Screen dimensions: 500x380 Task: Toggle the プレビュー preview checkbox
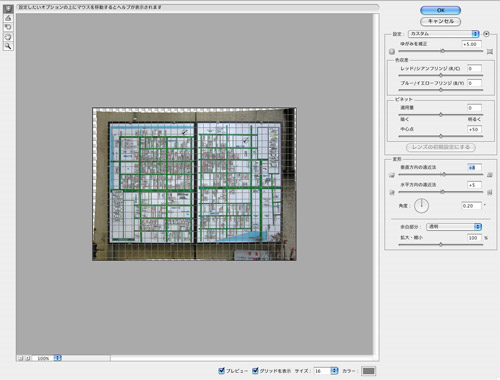(x=221, y=370)
